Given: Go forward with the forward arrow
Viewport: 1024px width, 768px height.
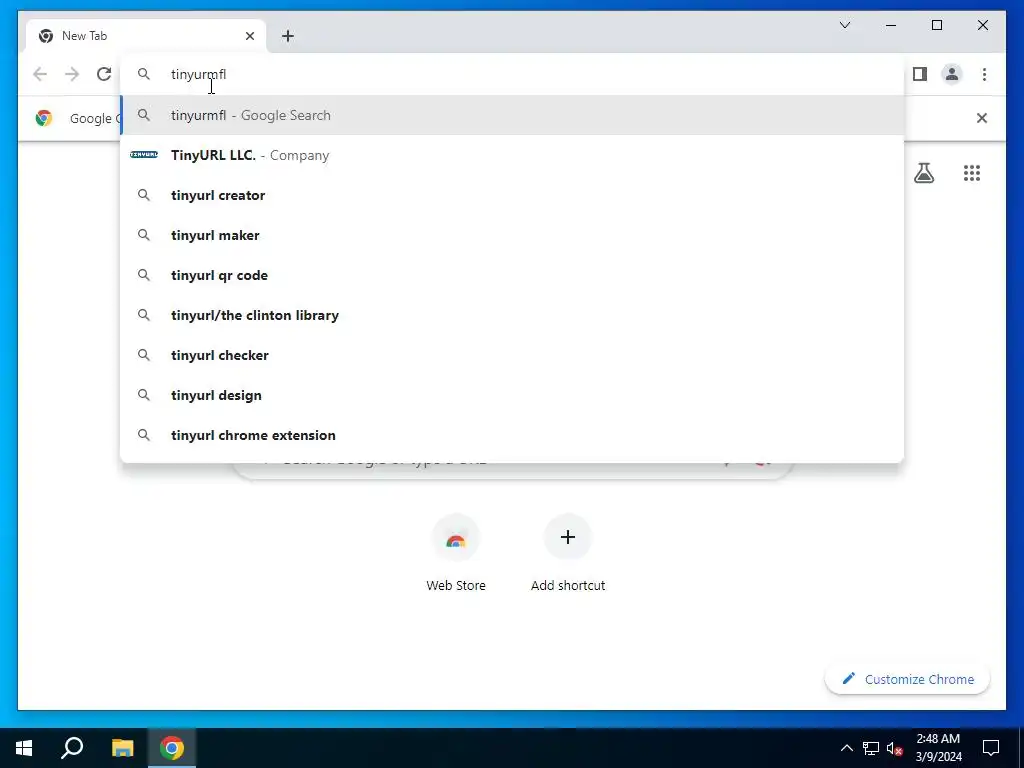Looking at the screenshot, I should (x=72, y=74).
